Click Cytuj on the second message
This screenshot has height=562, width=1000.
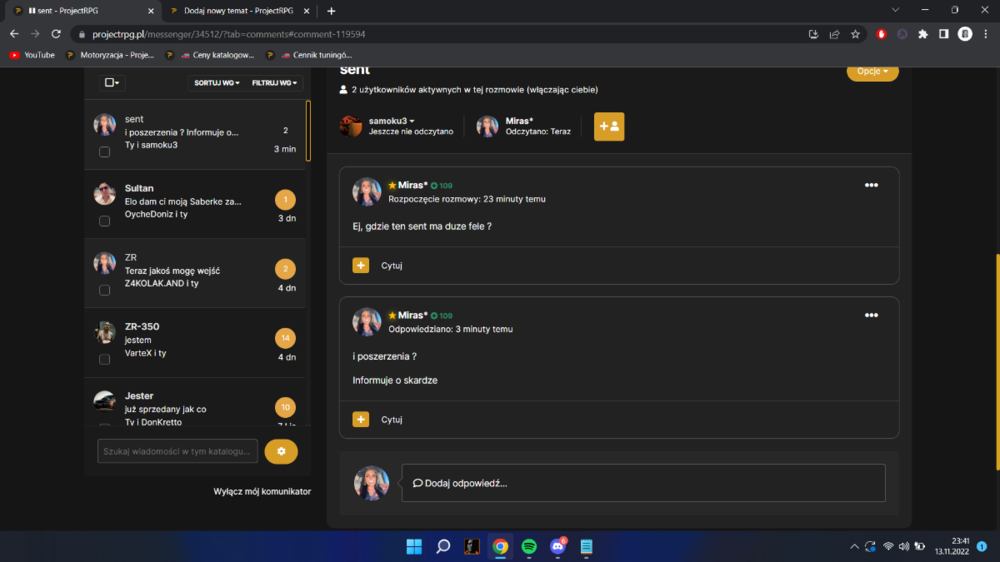[x=392, y=419]
